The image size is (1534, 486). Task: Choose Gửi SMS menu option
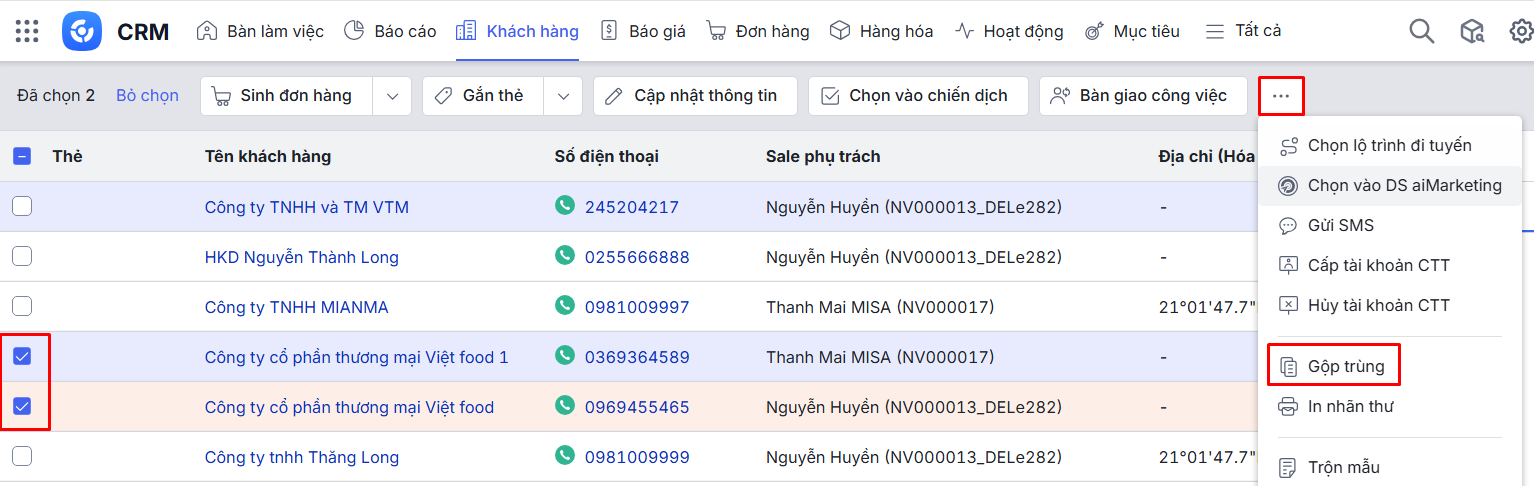1340,225
